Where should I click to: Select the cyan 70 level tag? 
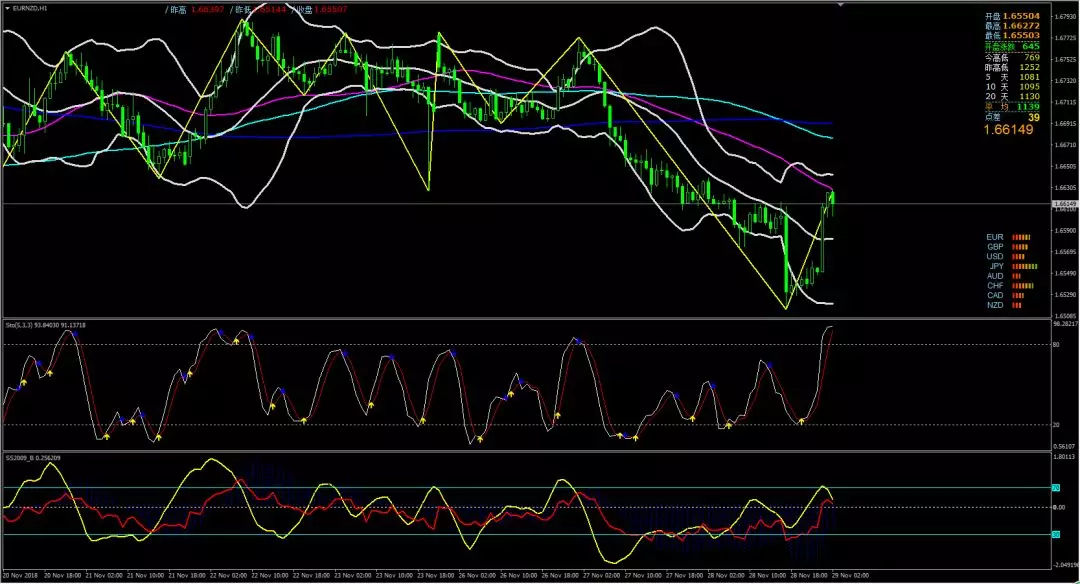[x=1055, y=488]
